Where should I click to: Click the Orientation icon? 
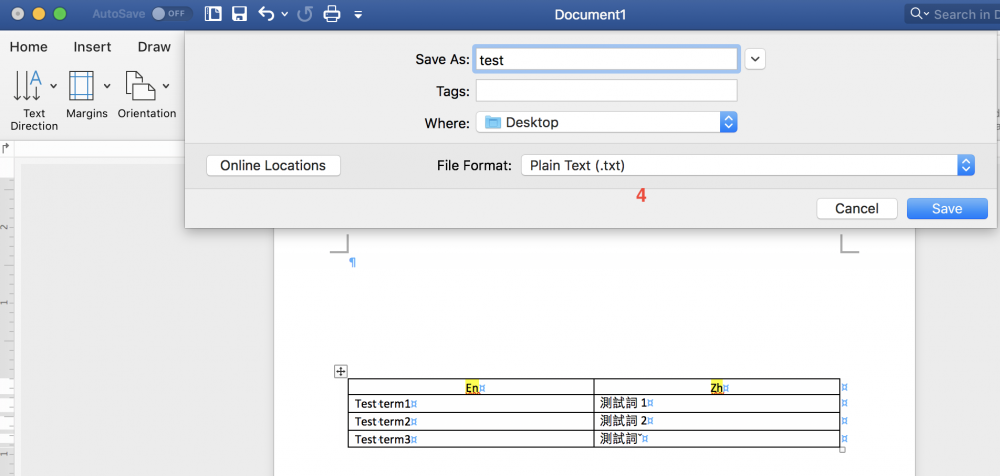(x=139, y=86)
